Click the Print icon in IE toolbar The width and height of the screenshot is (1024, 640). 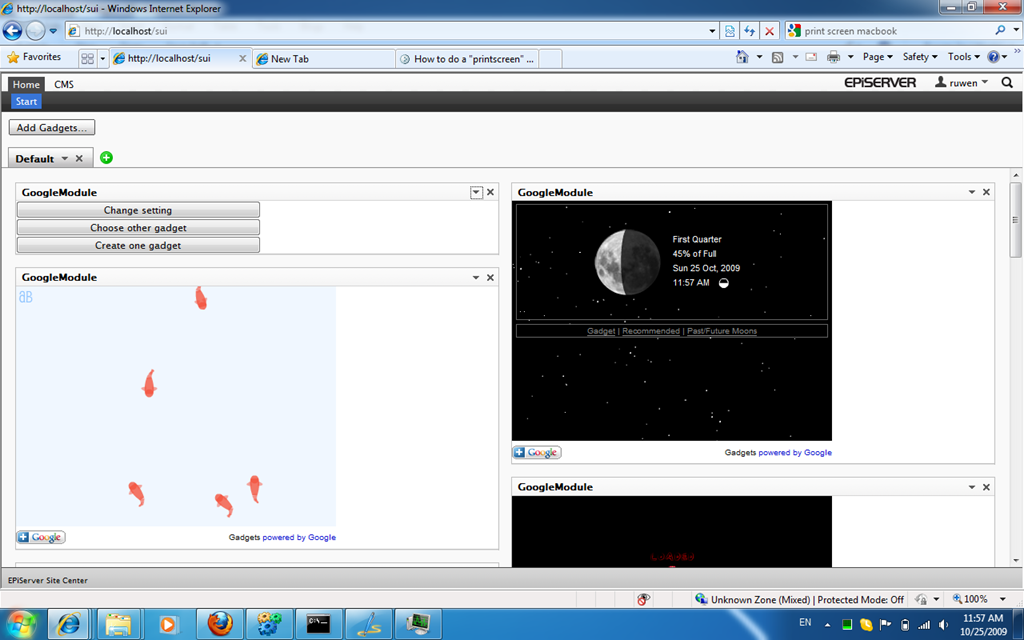(x=833, y=58)
